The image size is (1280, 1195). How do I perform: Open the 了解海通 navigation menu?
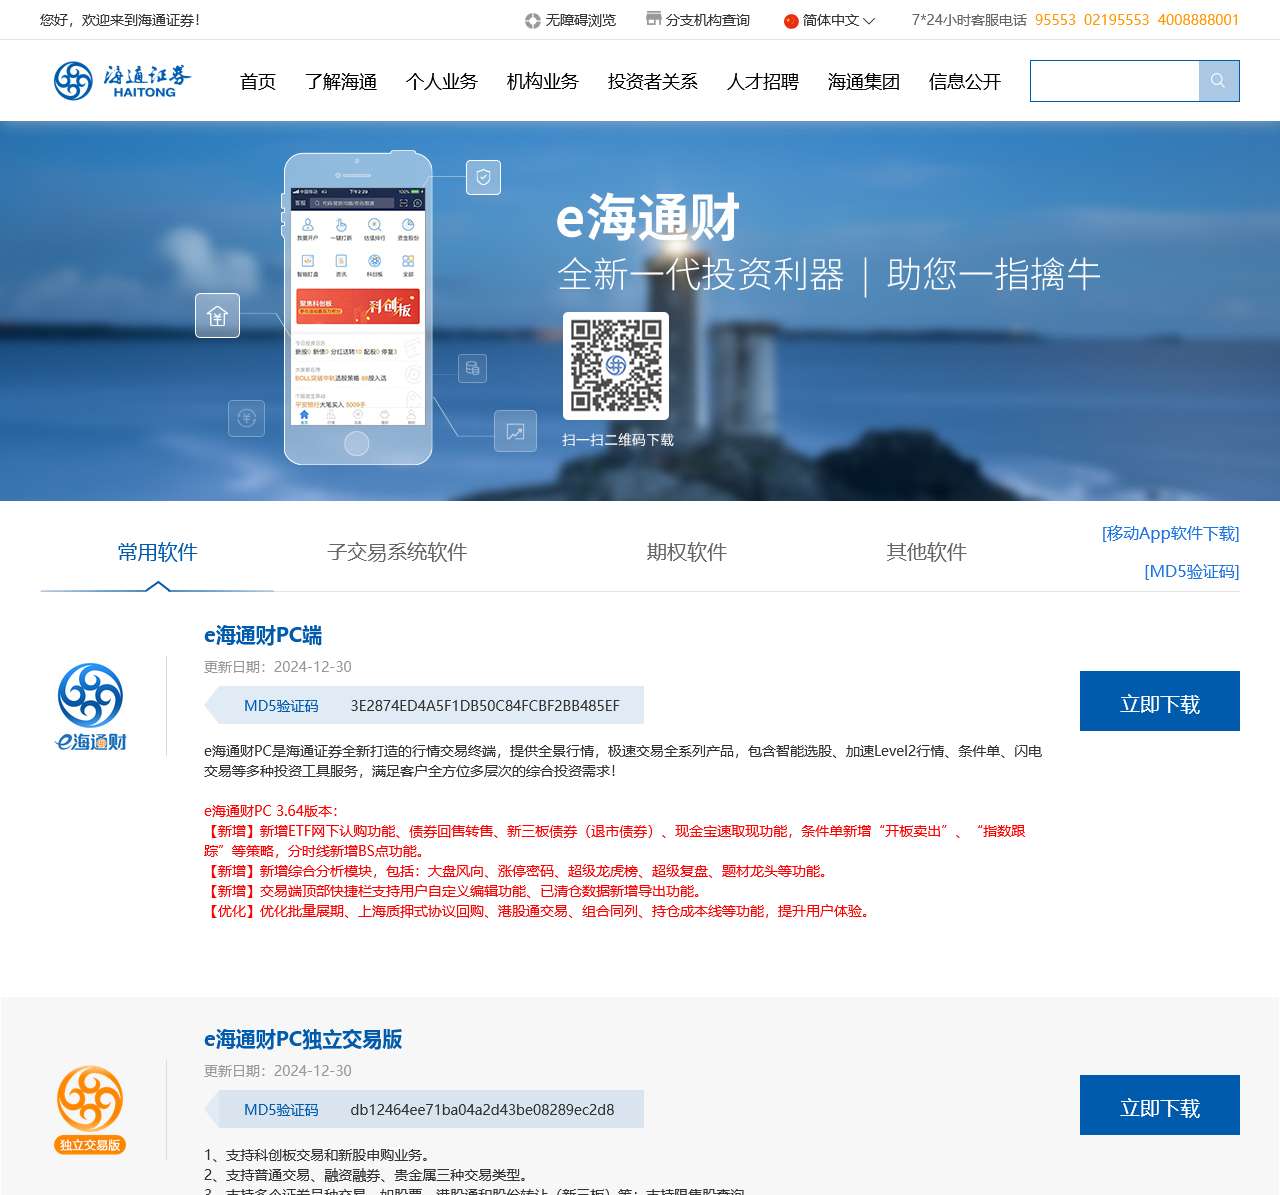click(x=341, y=82)
